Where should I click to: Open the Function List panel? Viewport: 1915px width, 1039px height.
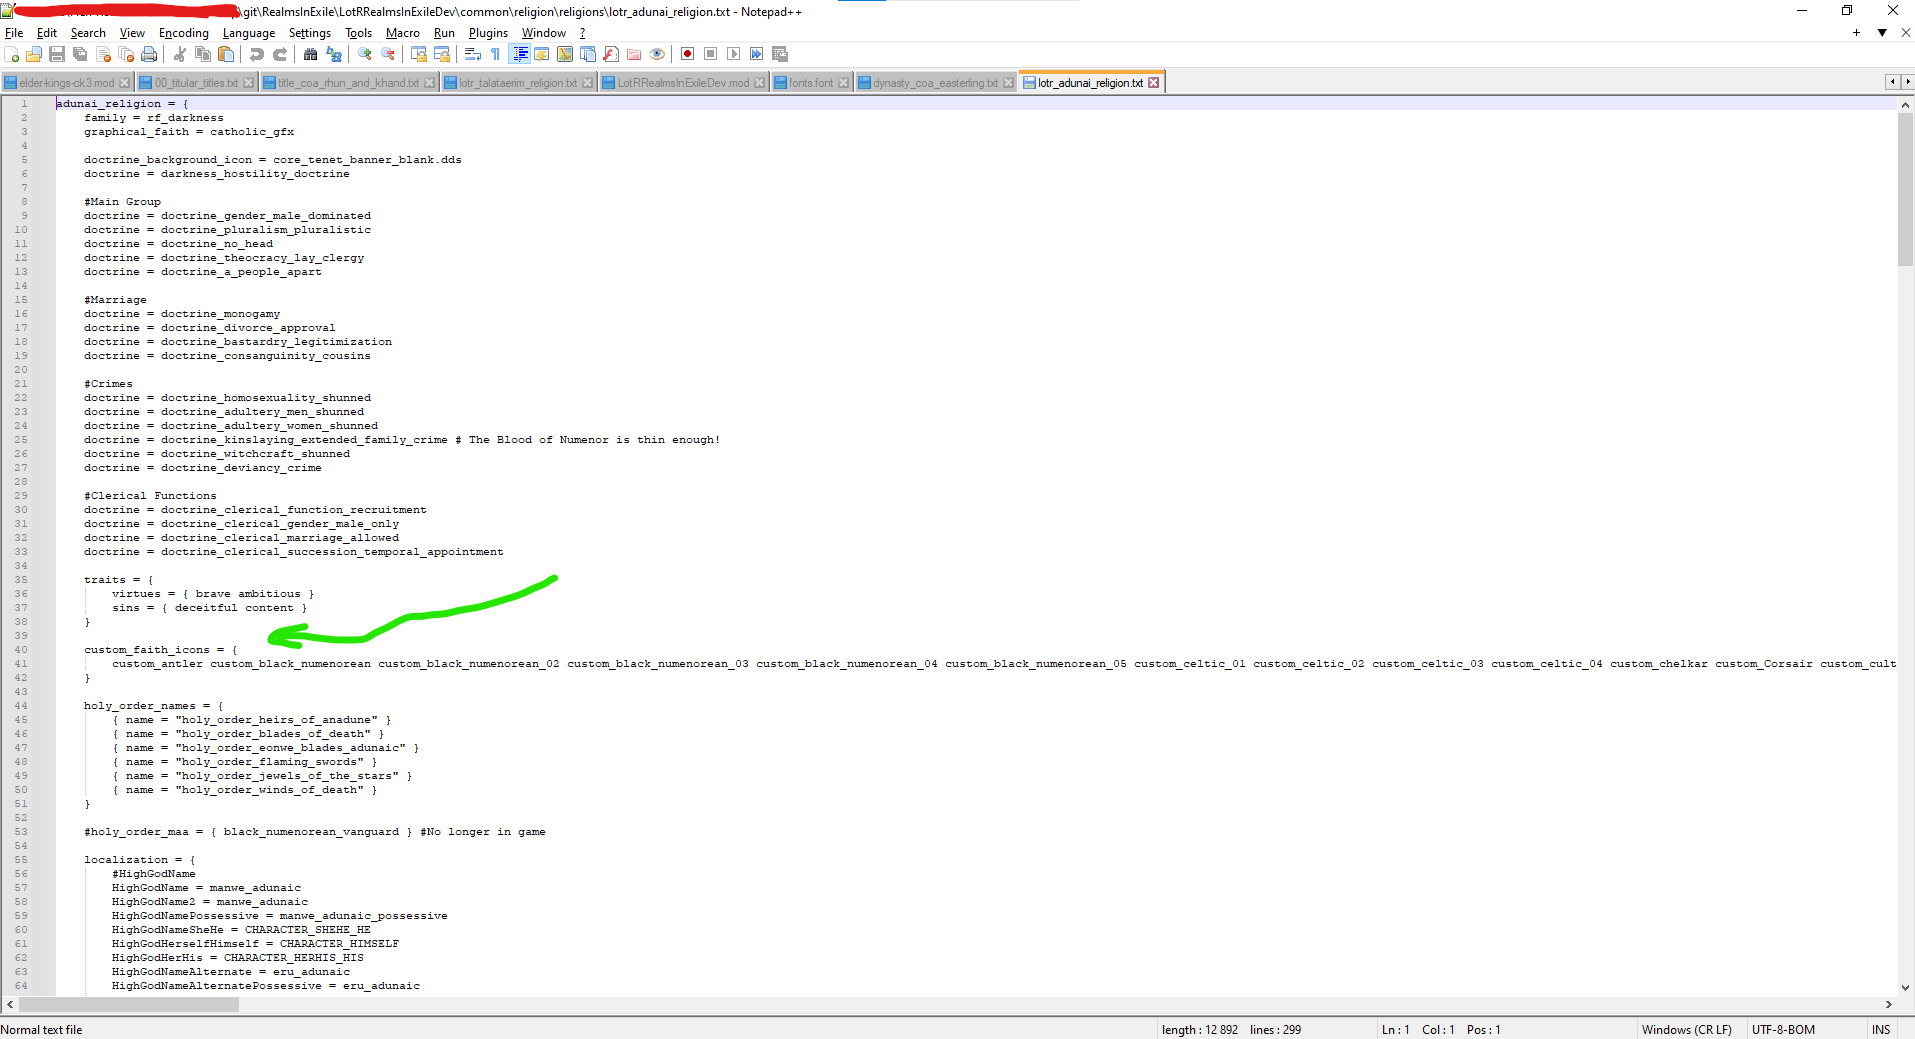(x=611, y=54)
